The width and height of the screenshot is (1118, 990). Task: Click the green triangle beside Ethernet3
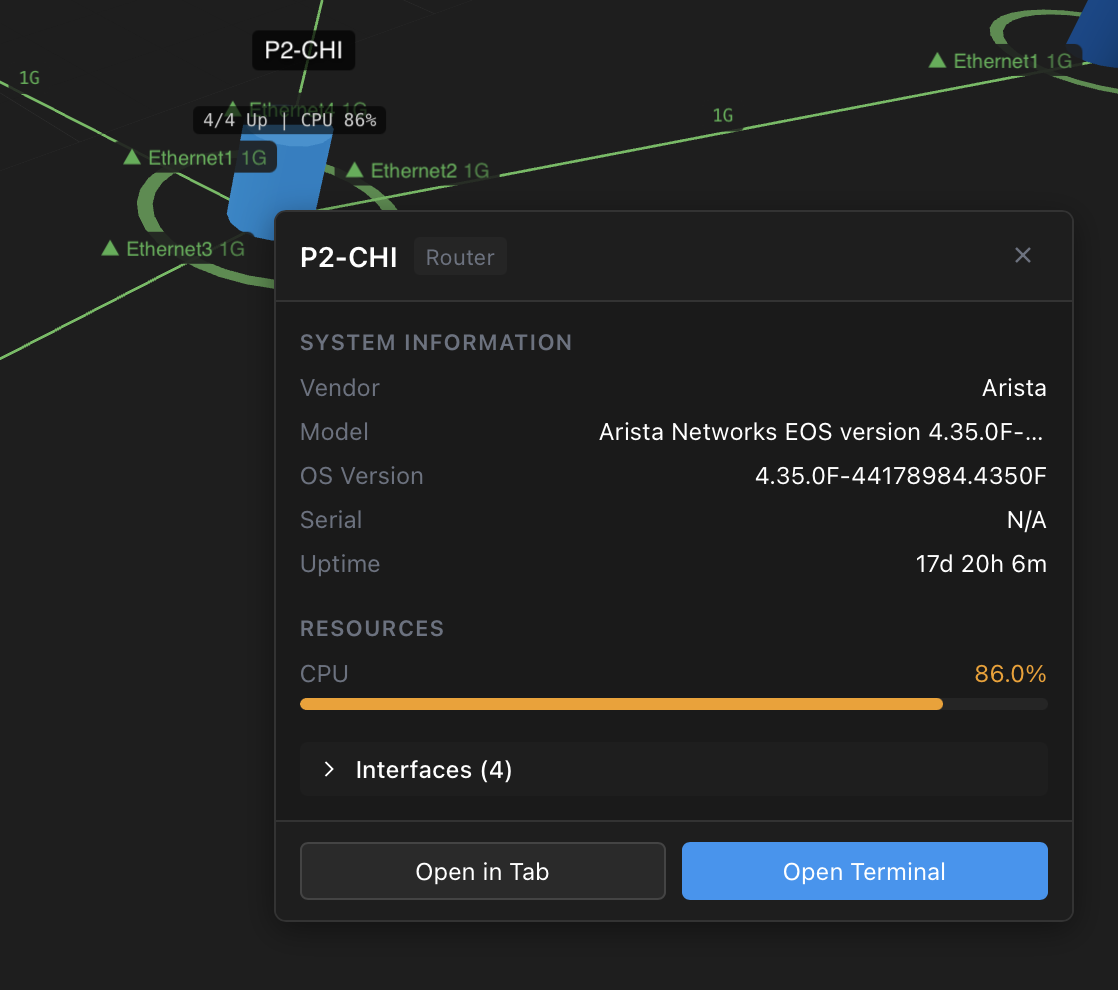tap(110, 248)
